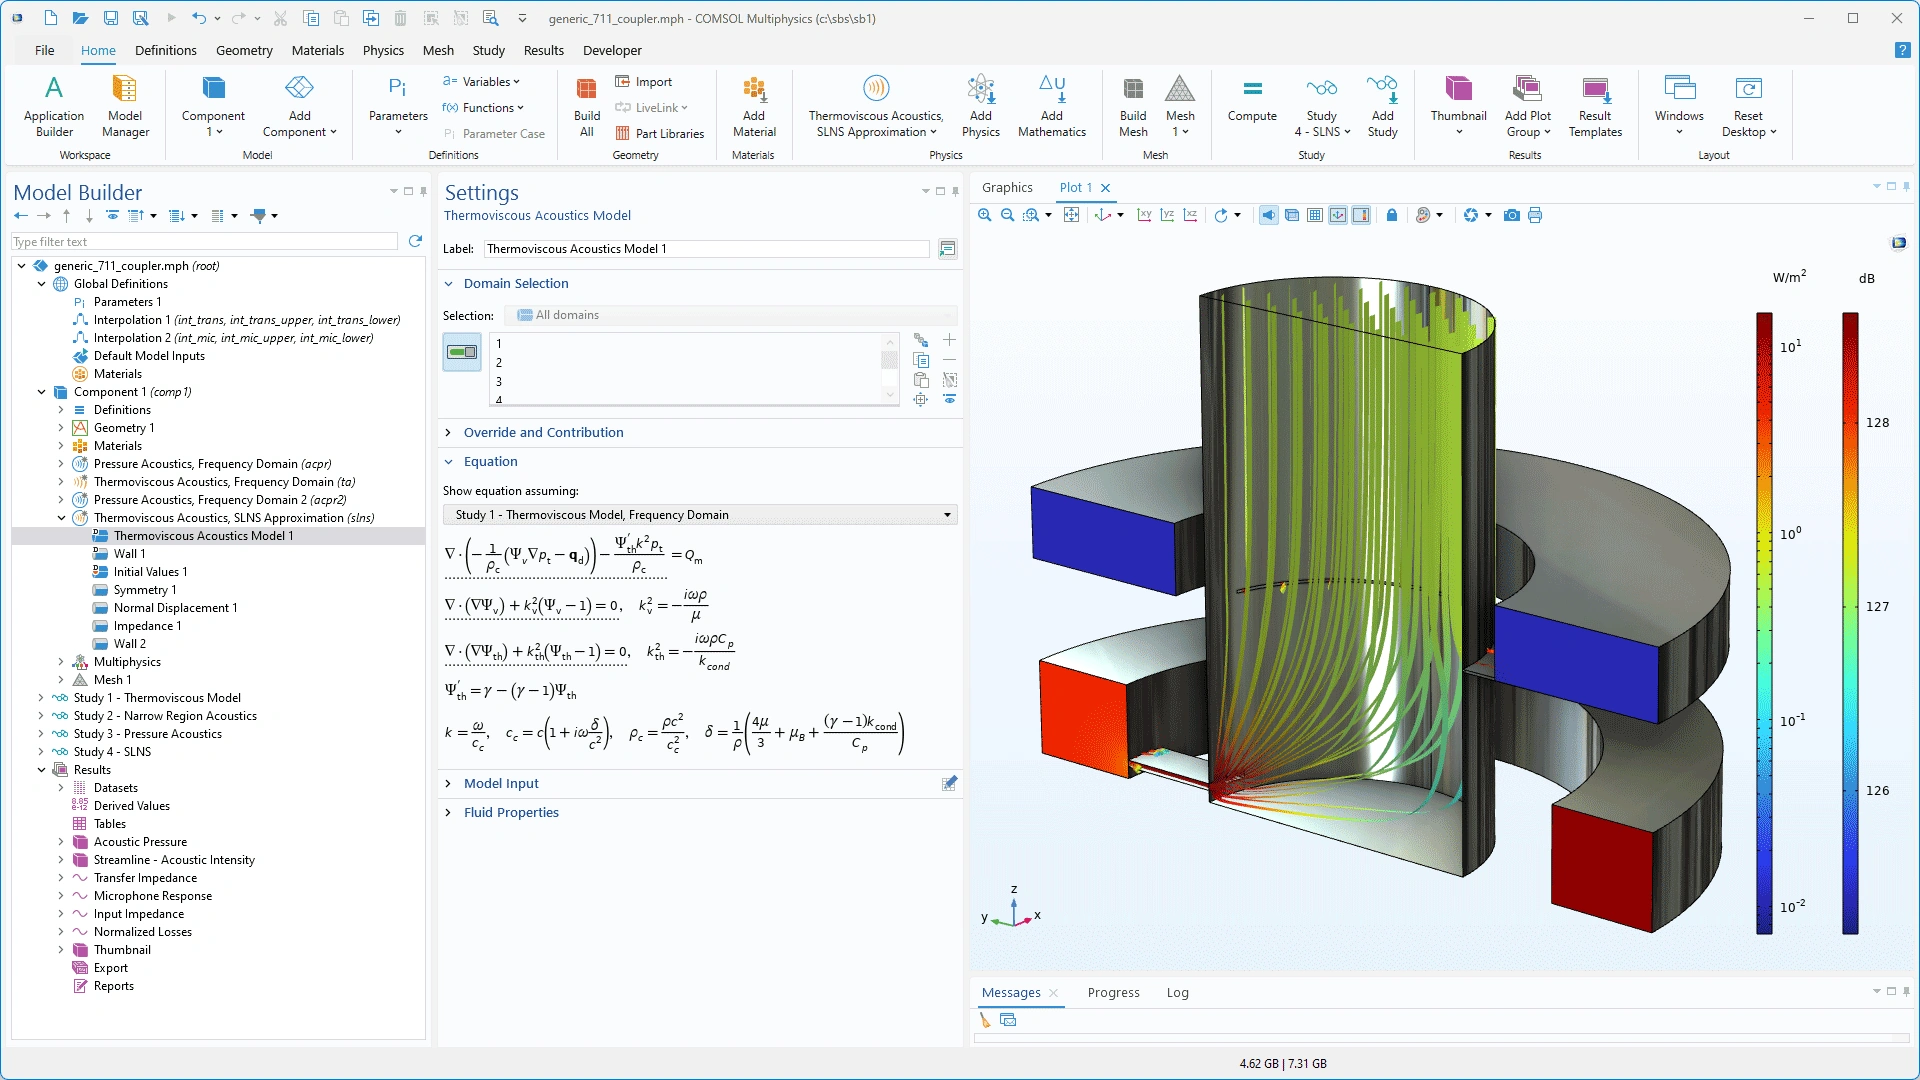Expand the Fluid Properties section
This screenshot has height=1080, width=1920.
click(x=511, y=812)
